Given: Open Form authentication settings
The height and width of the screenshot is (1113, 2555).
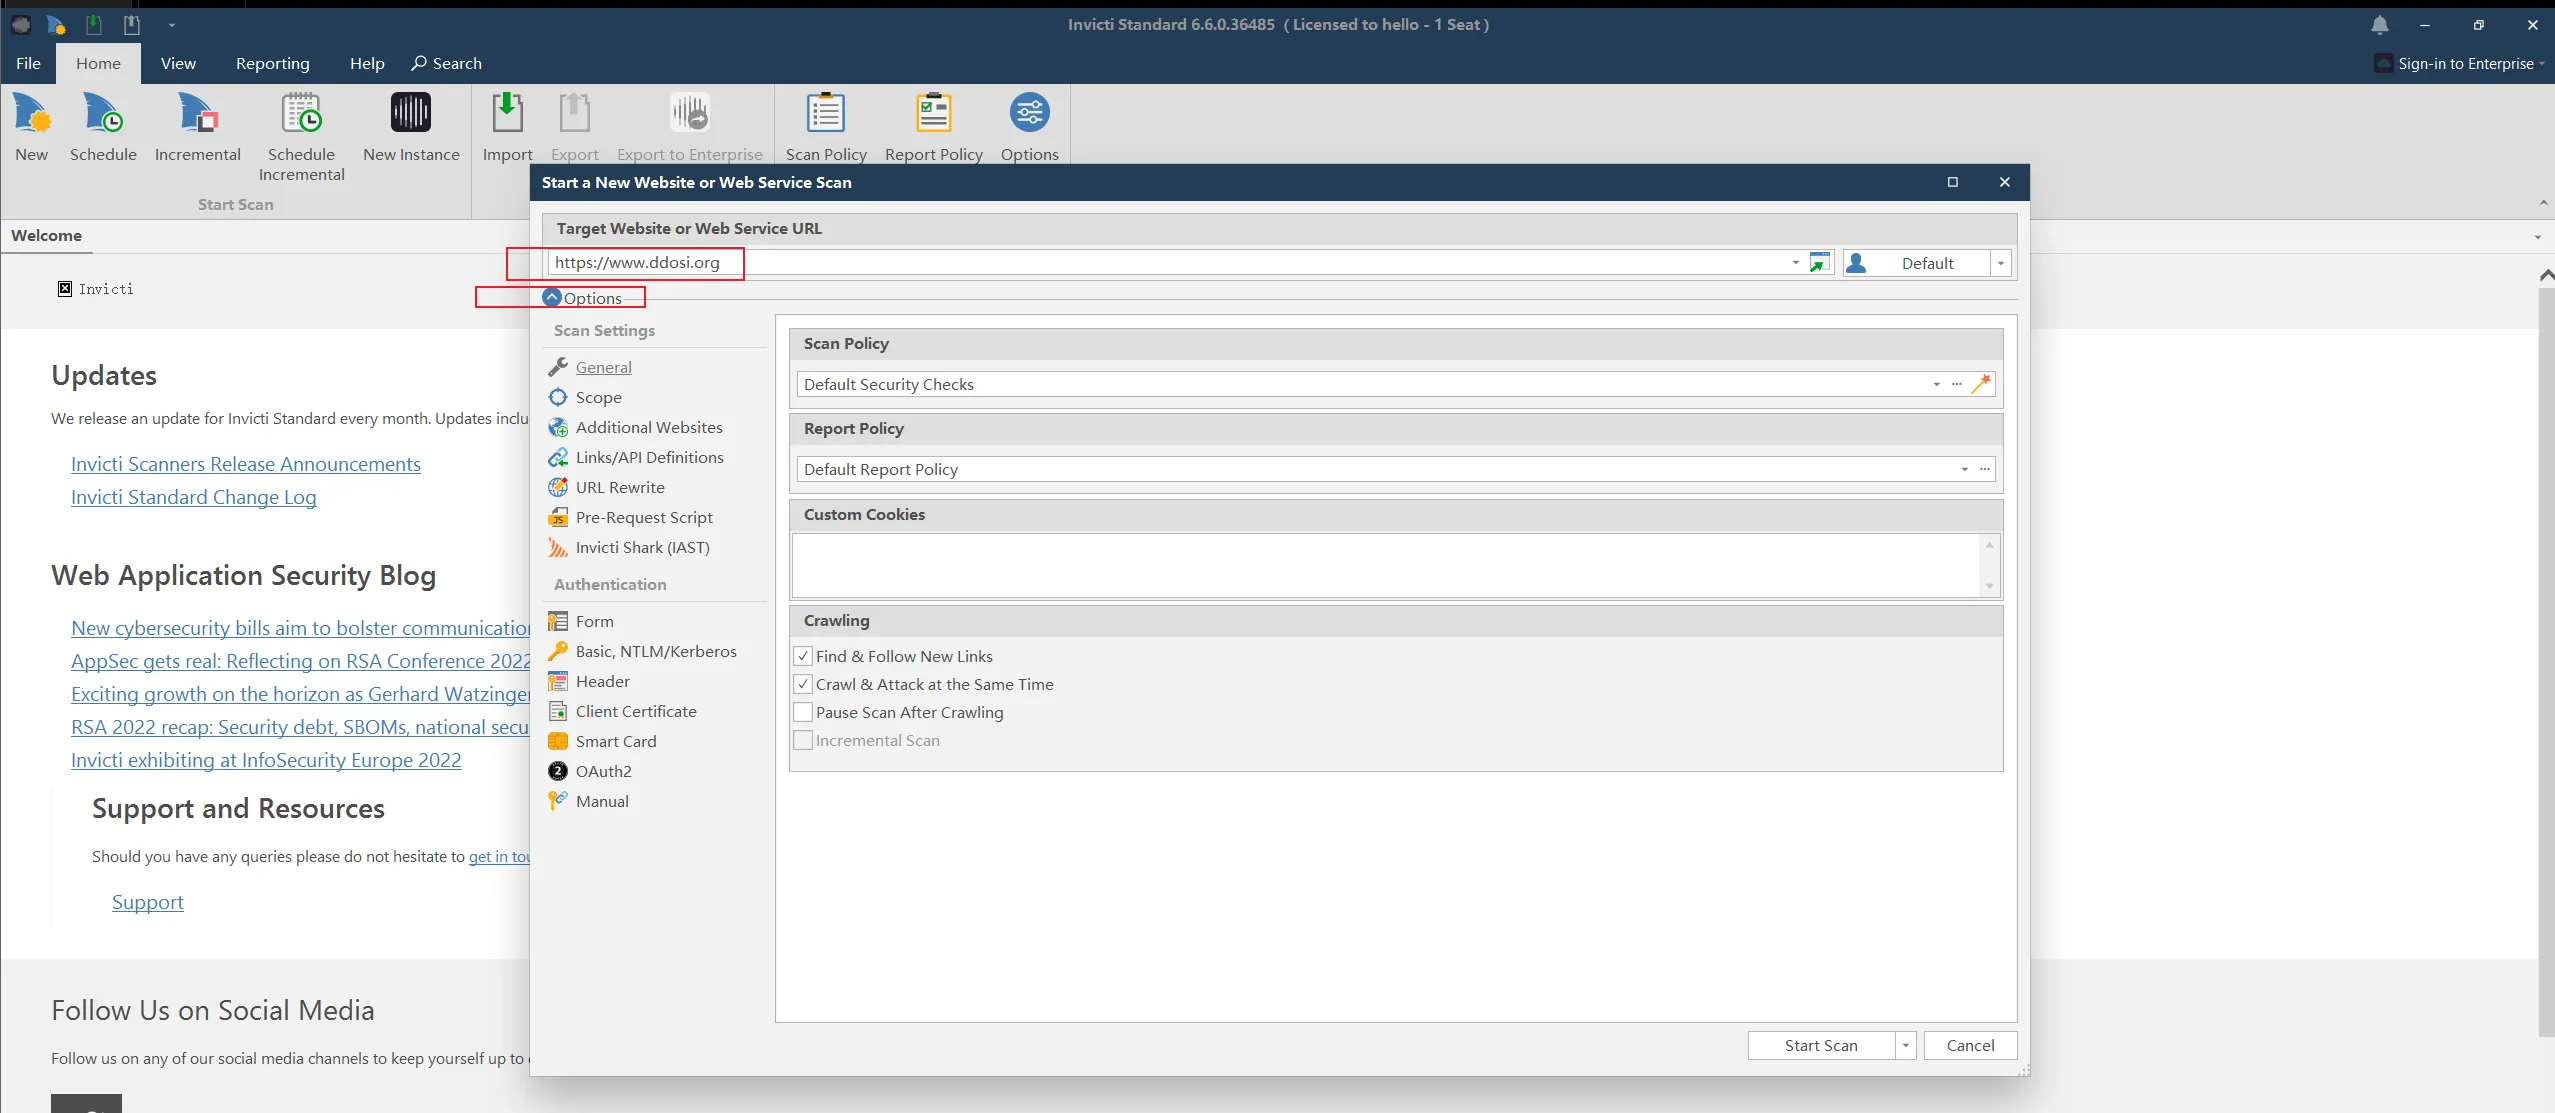Looking at the screenshot, I should 594,621.
